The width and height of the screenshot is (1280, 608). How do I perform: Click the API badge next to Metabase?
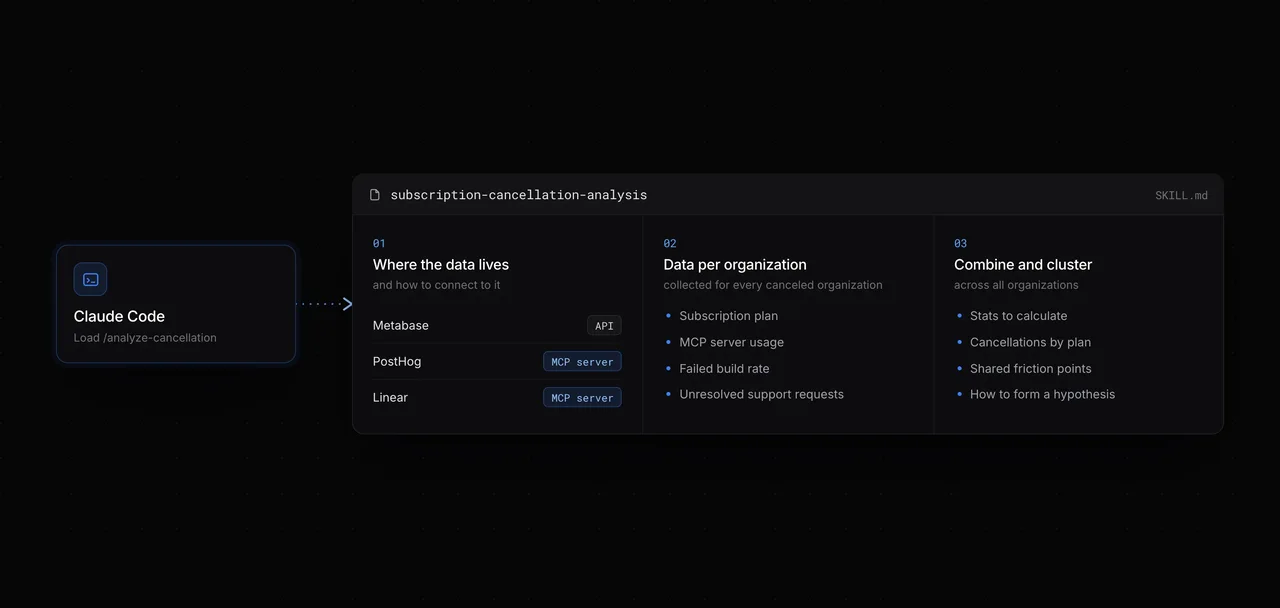(604, 326)
